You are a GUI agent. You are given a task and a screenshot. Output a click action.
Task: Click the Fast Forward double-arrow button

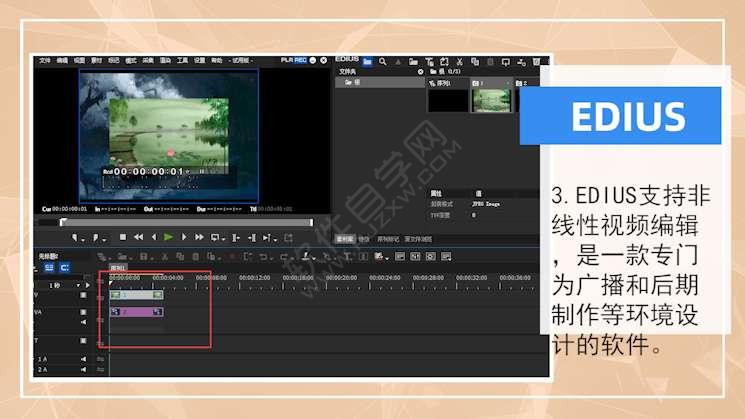(199, 237)
